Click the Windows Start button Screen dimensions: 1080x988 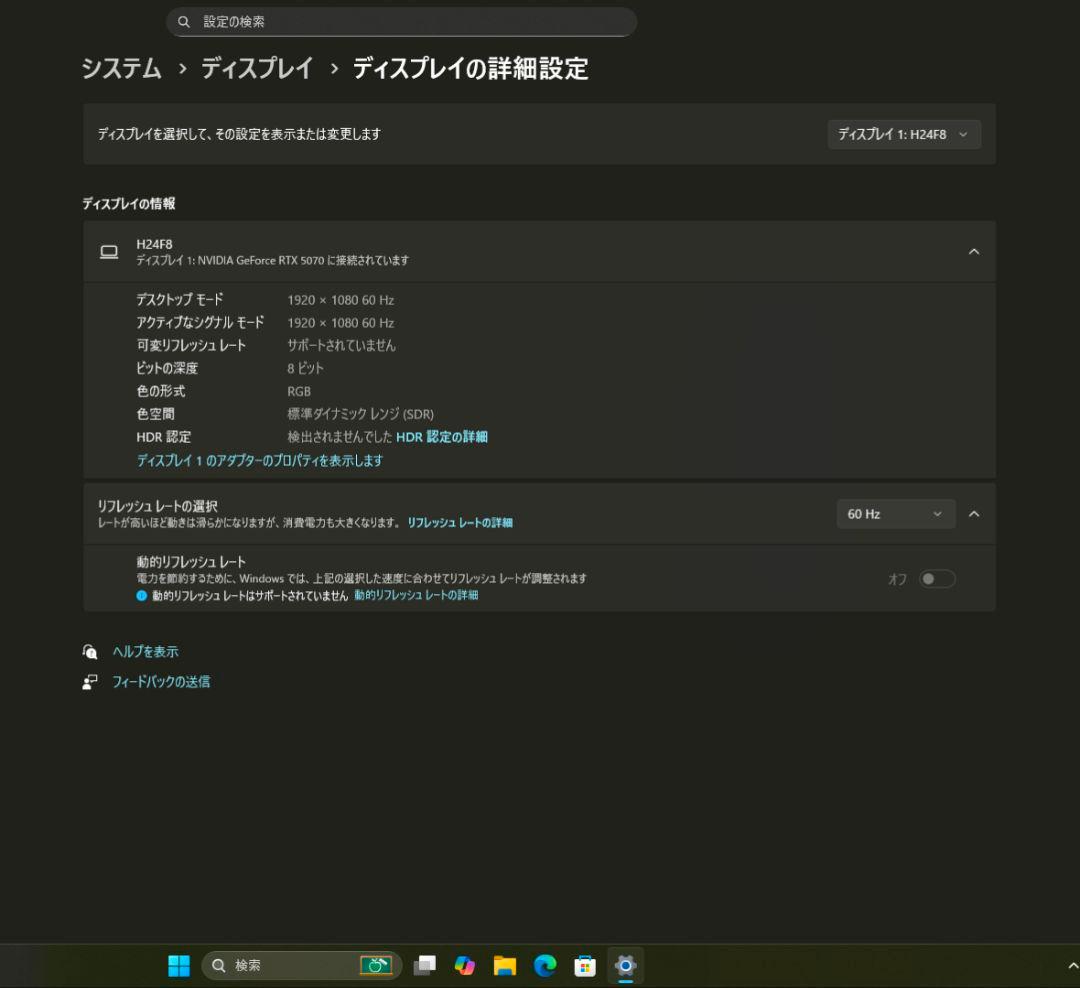178,965
